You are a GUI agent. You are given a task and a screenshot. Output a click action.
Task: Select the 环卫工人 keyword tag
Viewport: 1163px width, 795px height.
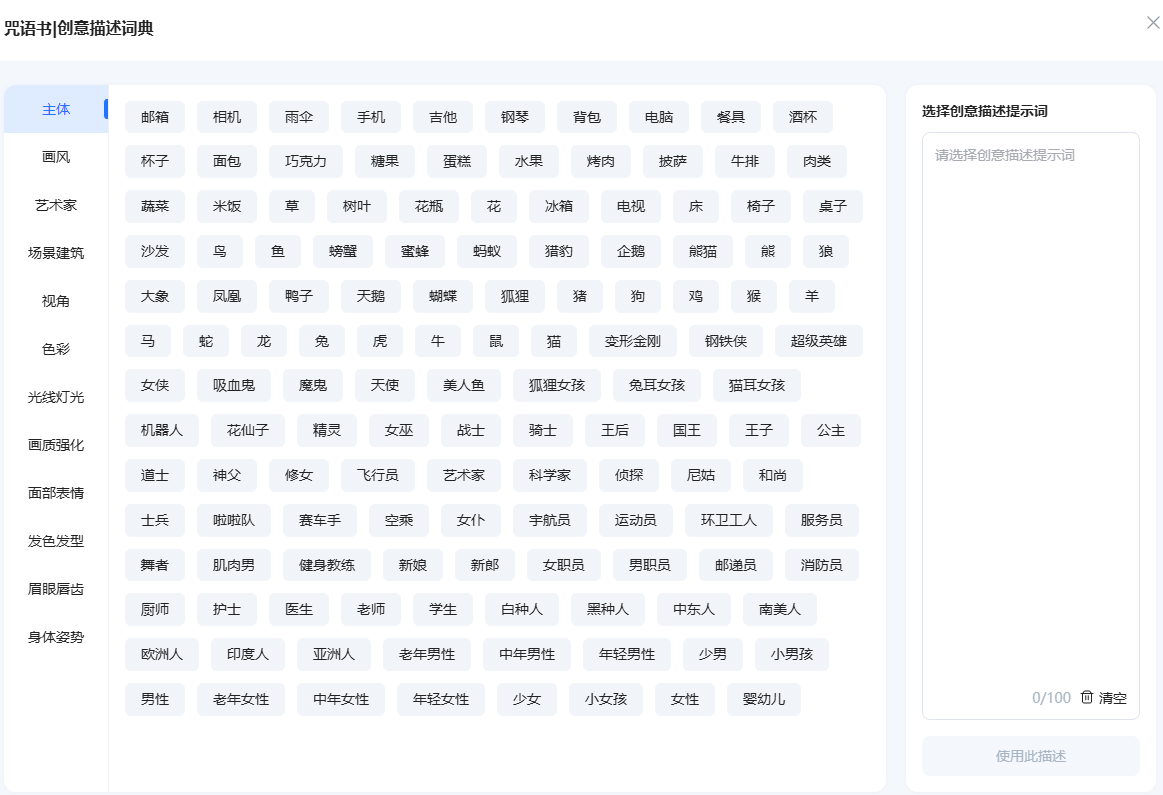tap(728, 520)
